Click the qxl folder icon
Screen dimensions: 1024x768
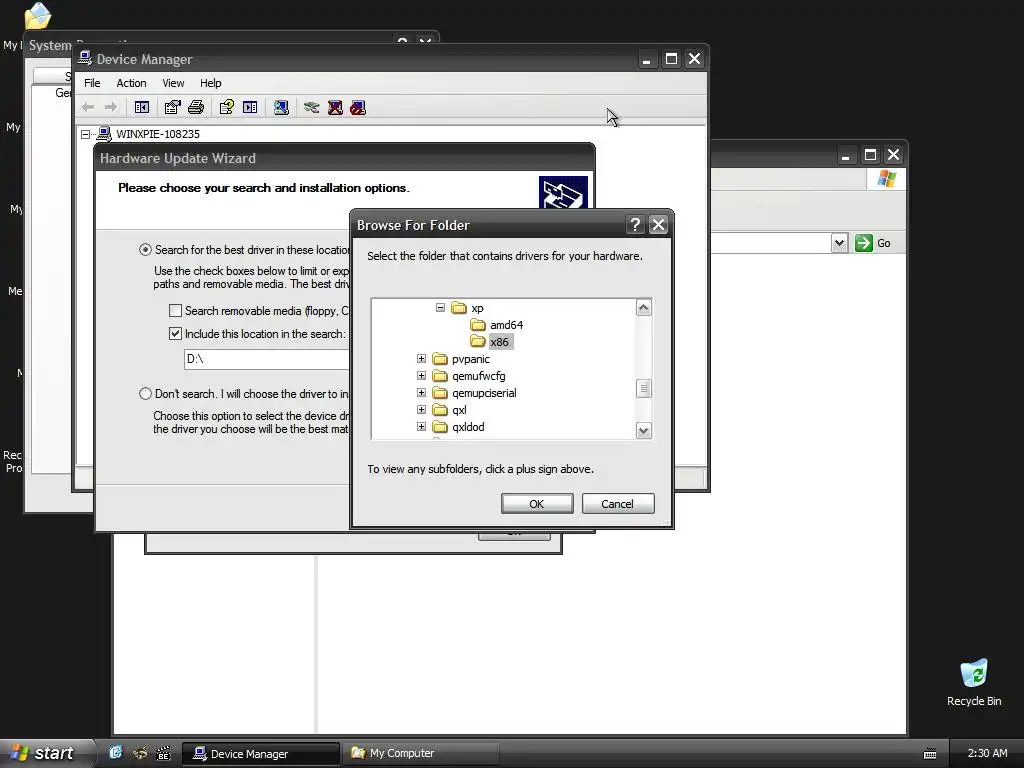pos(440,409)
